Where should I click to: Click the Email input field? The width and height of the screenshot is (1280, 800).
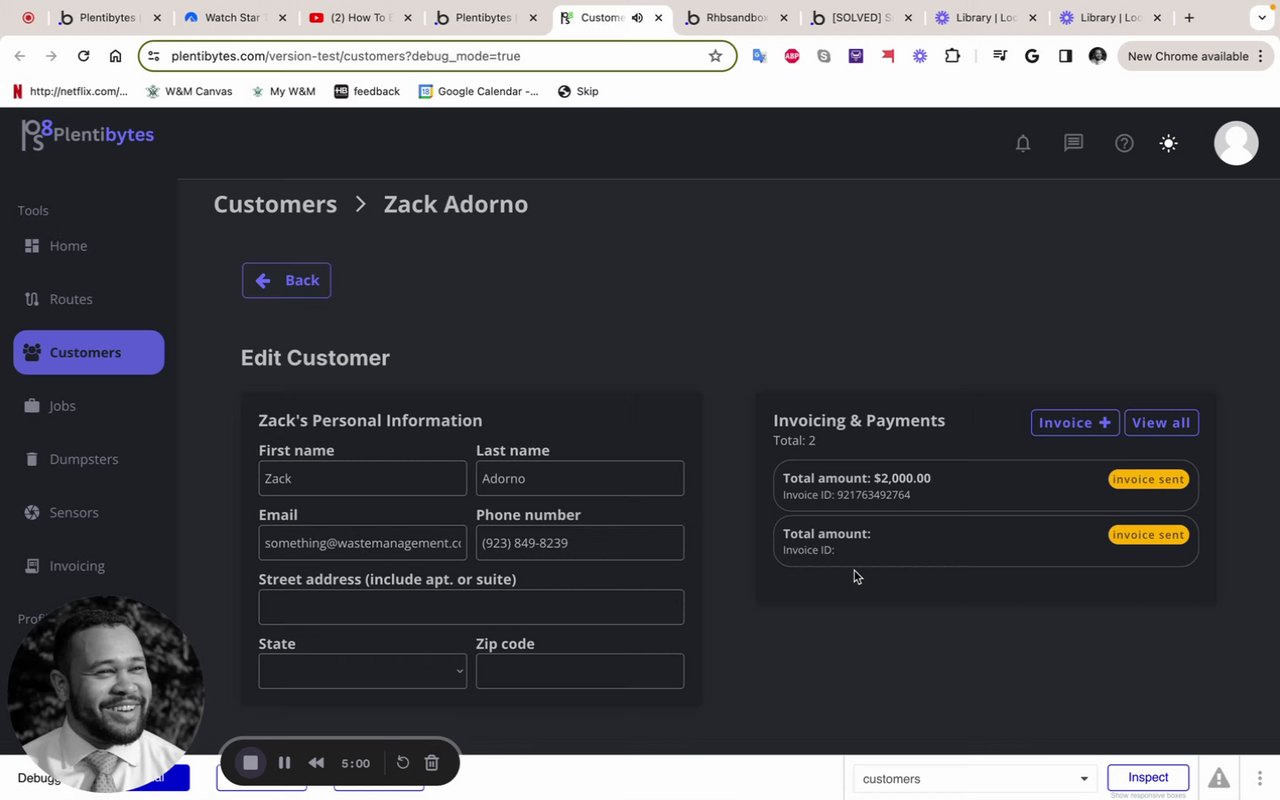[x=362, y=543]
